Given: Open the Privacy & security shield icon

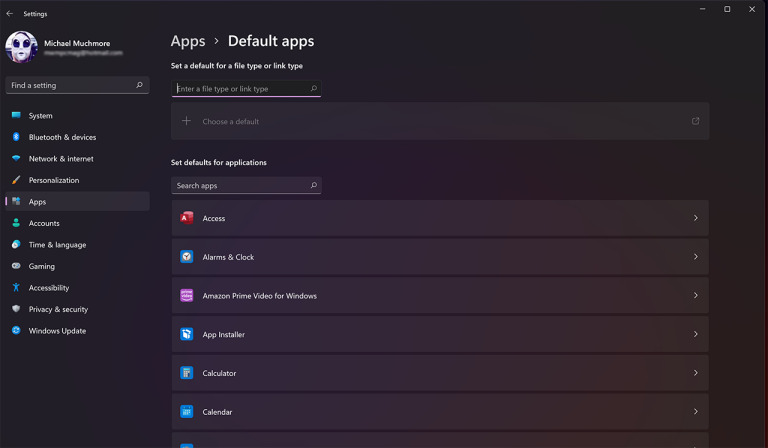Looking at the screenshot, I should pos(16,309).
